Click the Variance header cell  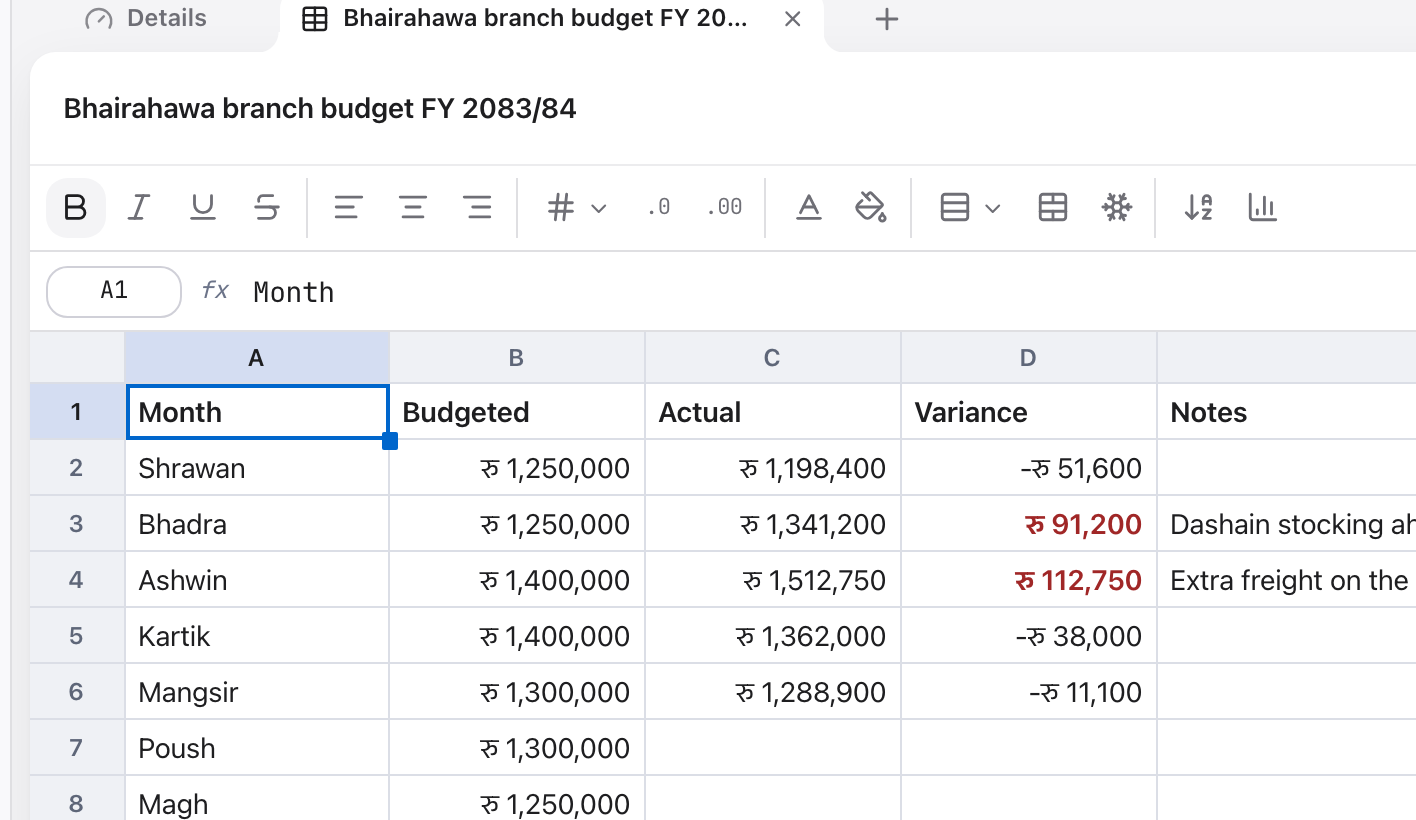point(1029,412)
